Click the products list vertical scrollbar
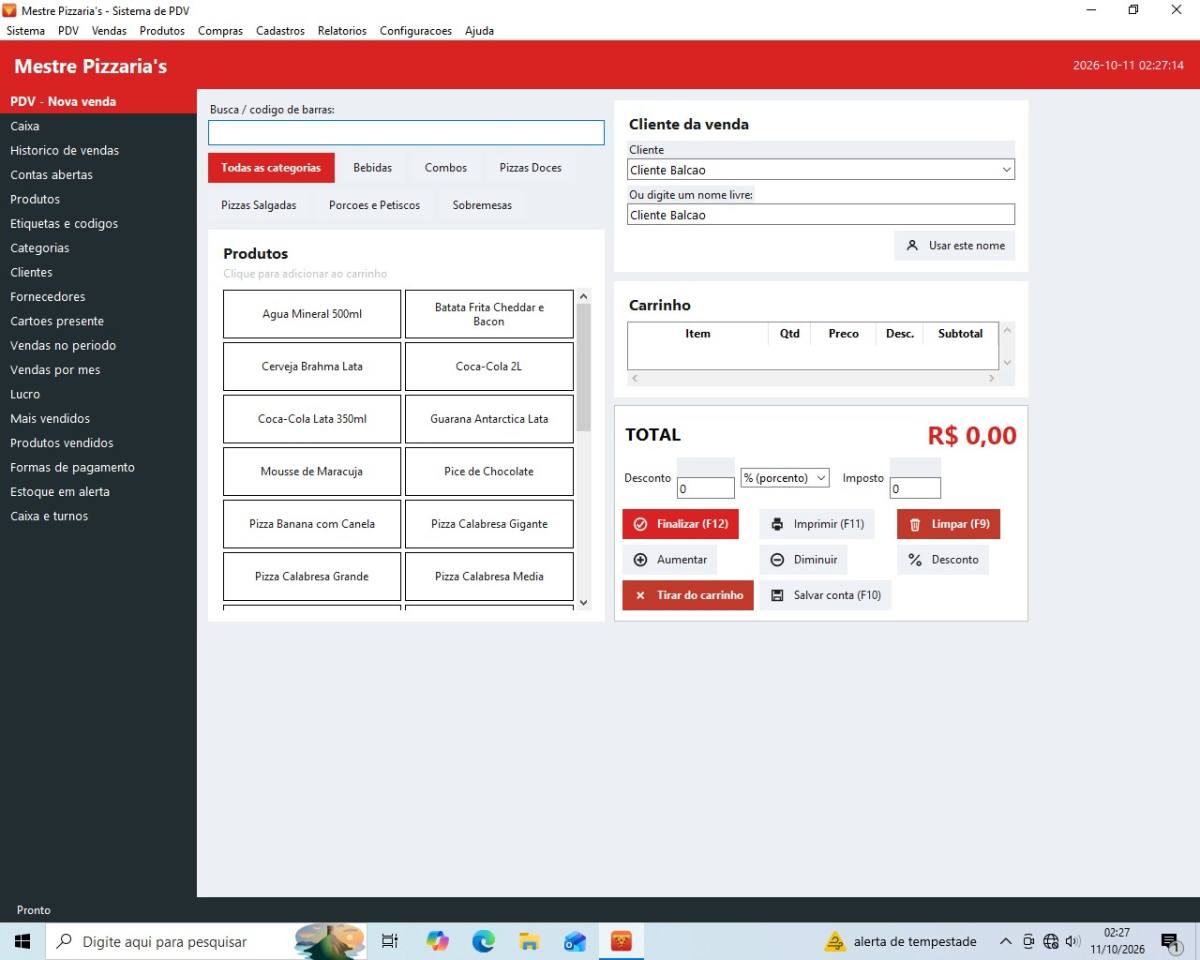This screenshot has width=1200, height=960. (x=584, y=450)
